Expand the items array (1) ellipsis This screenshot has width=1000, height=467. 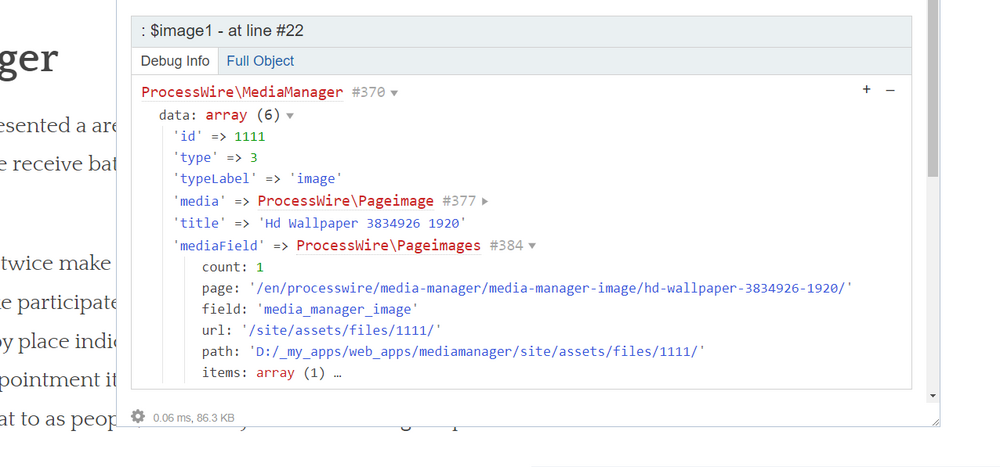coord(337,373)
